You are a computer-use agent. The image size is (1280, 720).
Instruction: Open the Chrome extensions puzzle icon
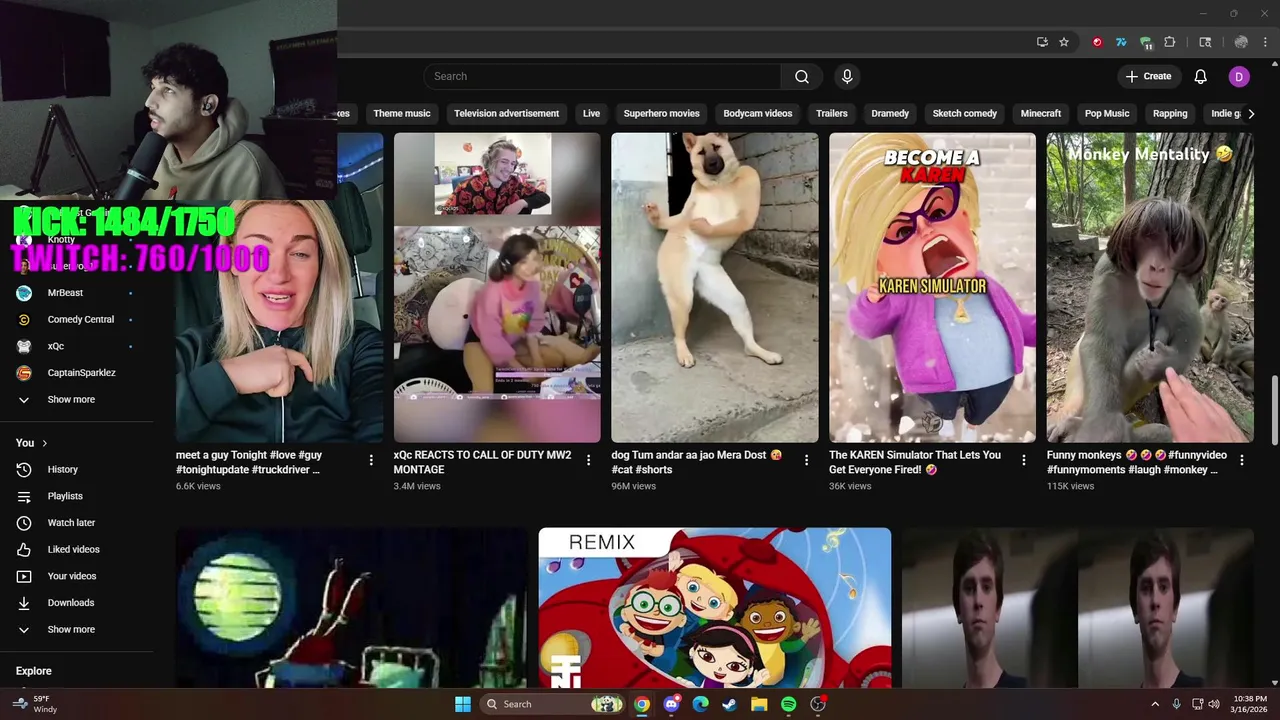click(1170, 42)
